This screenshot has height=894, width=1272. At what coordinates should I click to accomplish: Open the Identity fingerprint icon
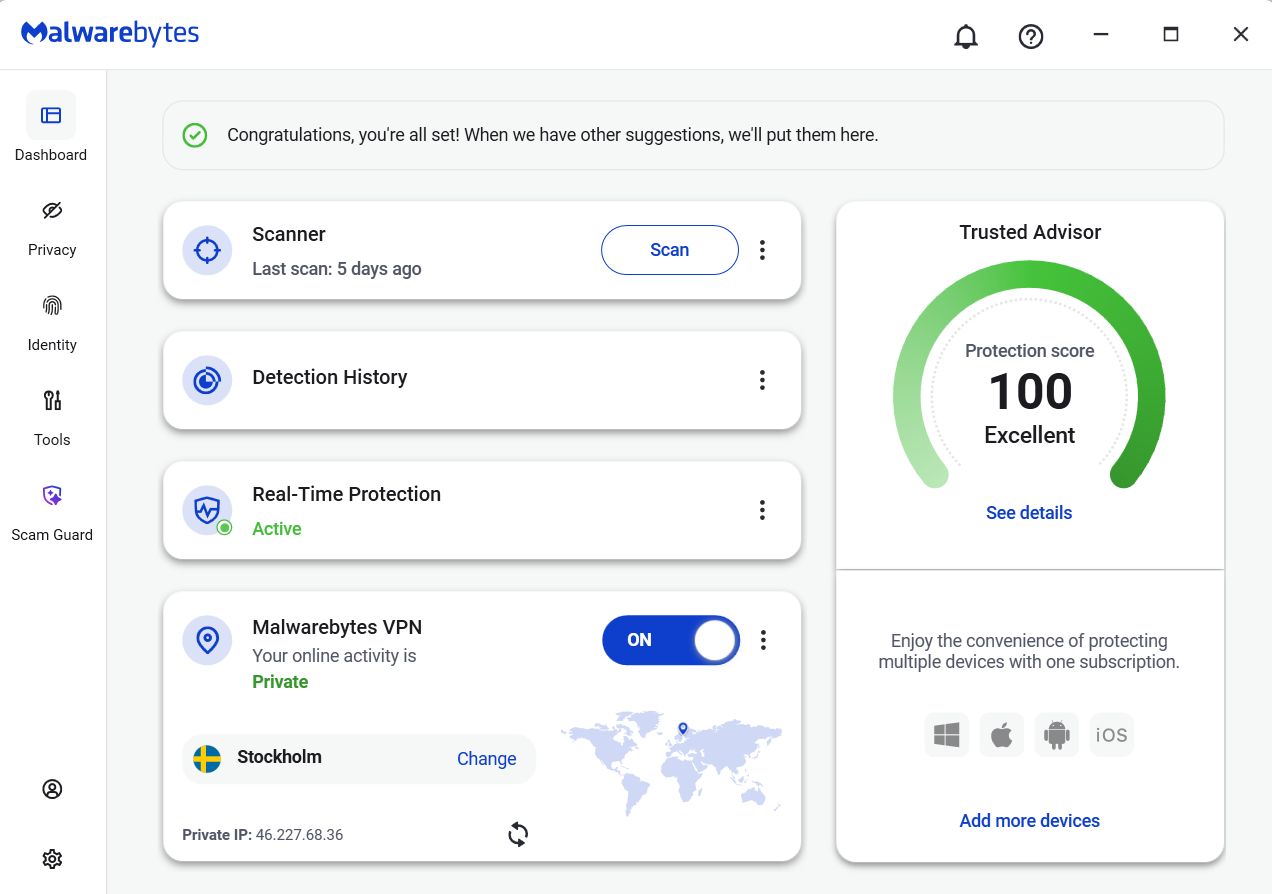tap(52, 305)
